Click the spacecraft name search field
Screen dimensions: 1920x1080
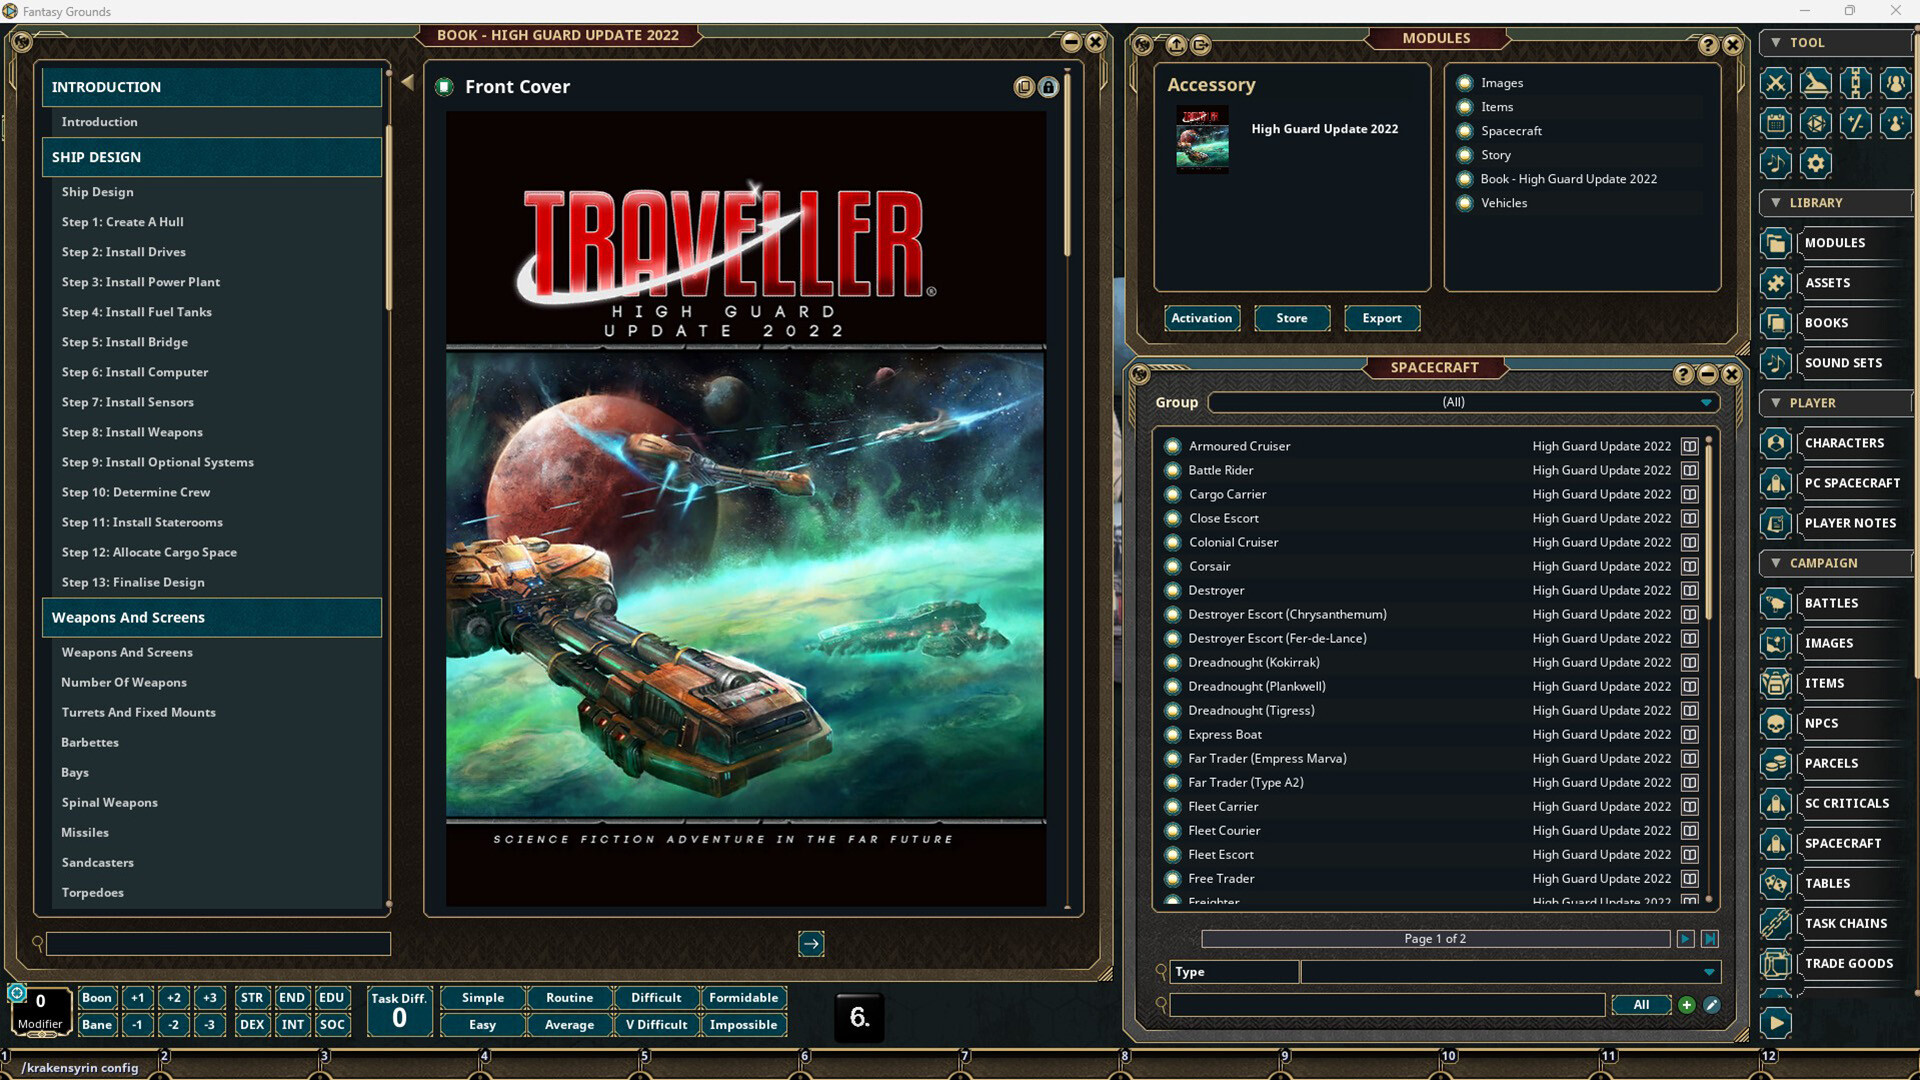pos(1388,1005)
